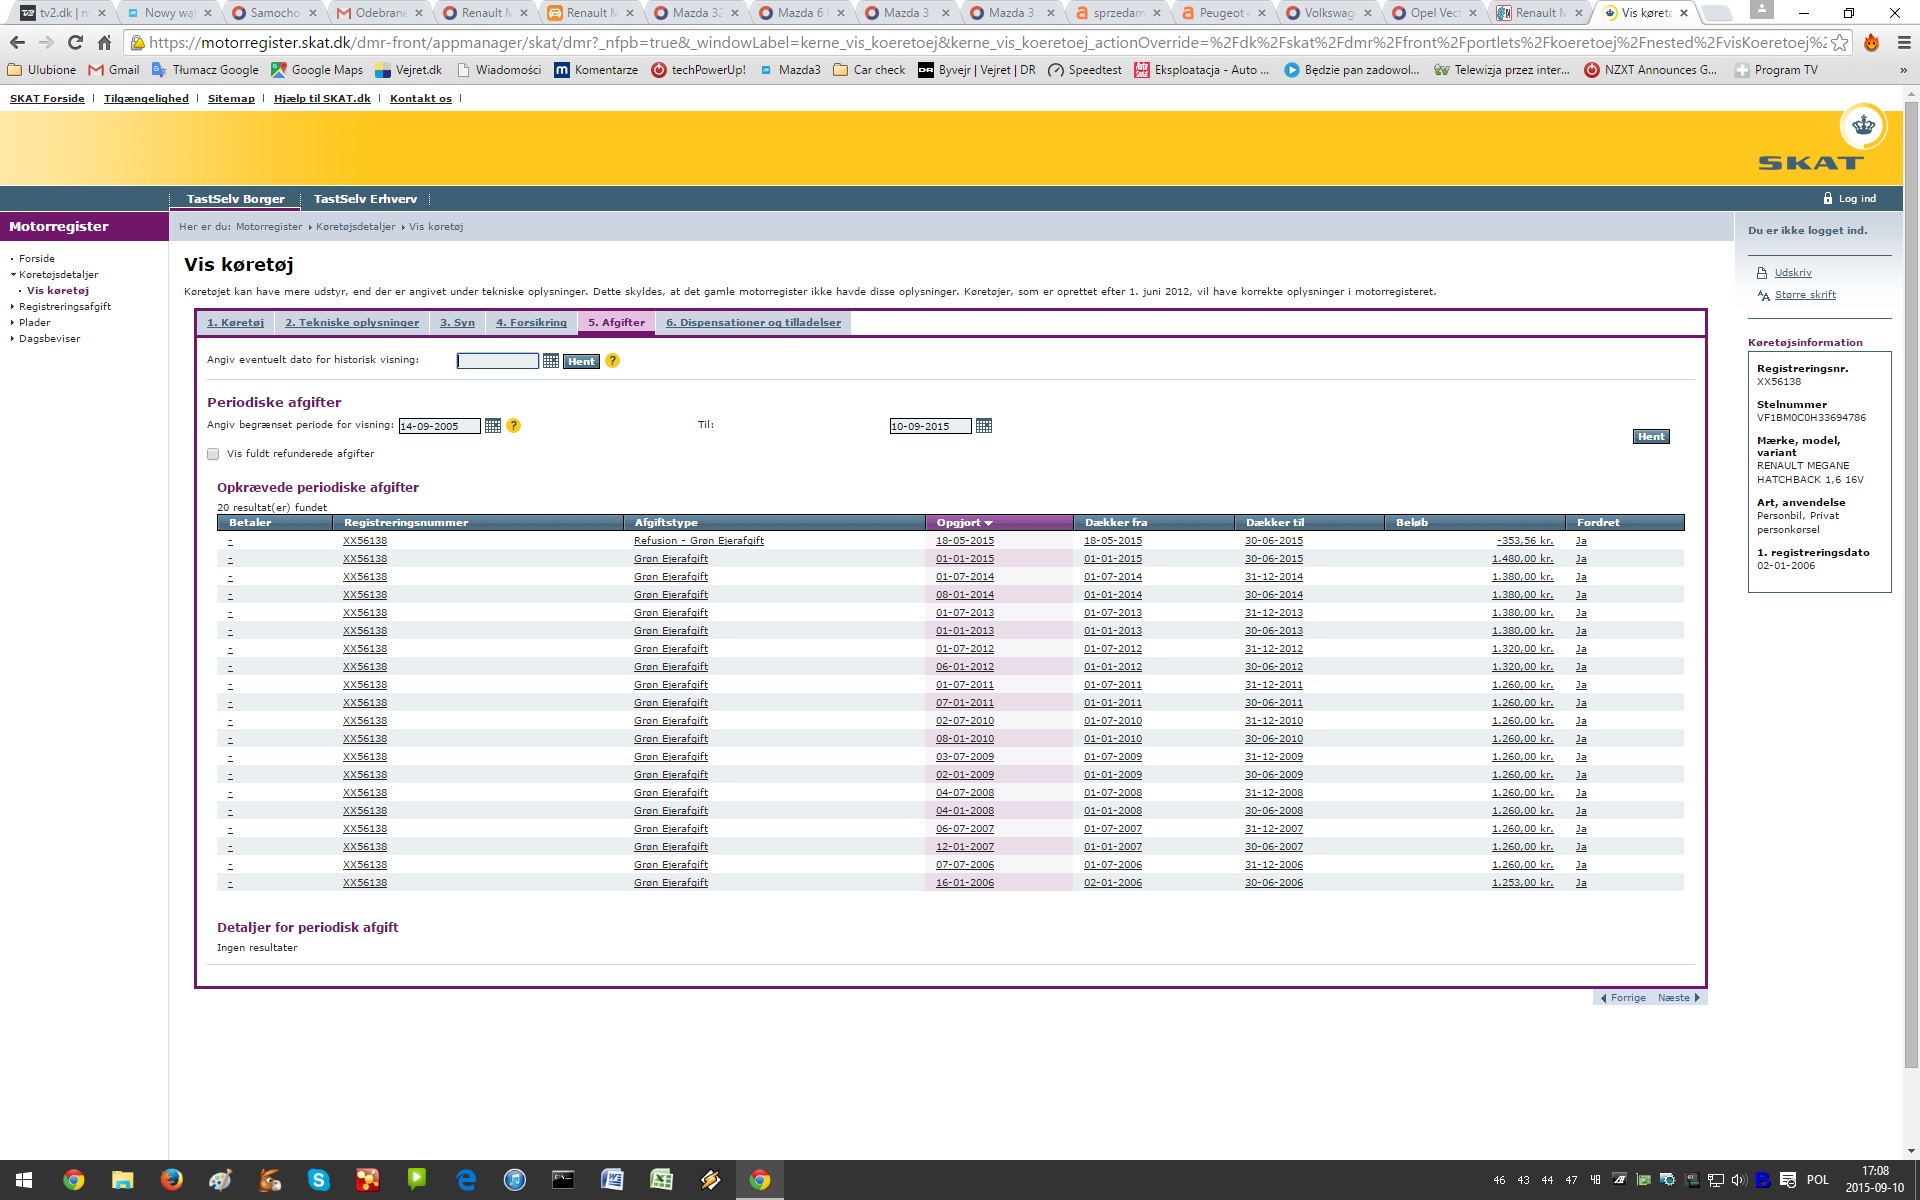Image resolution: width=1920 pixels, height=1200 pixels.
Task: Enable Vis fuldt refunderede afgifter checkbox
Action: (x=213, y=454)
